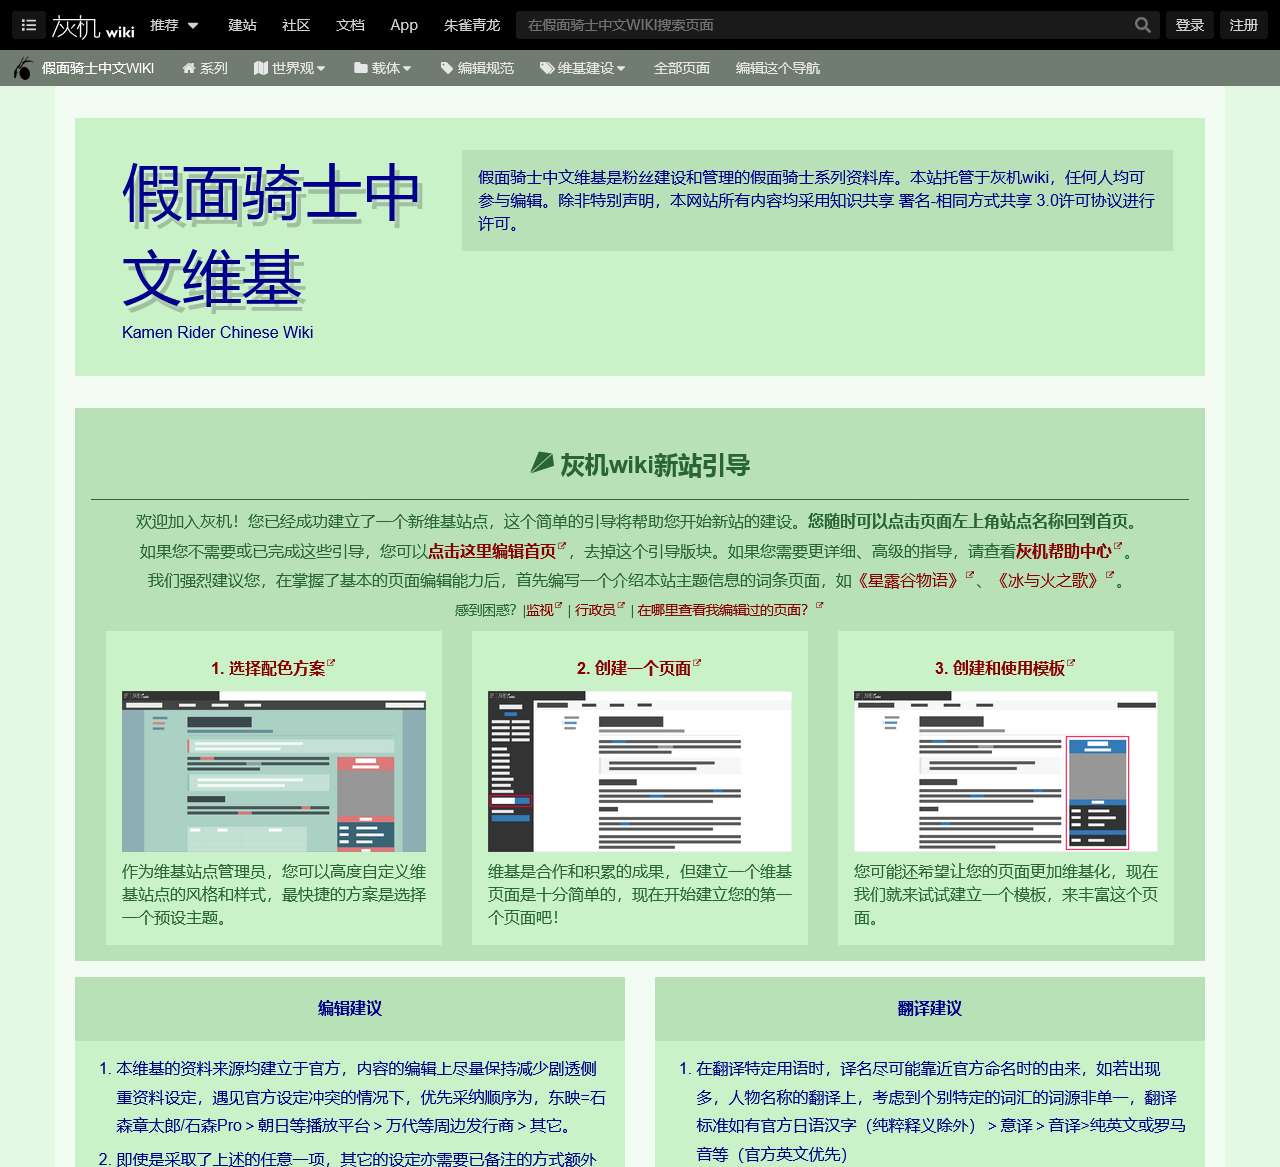
Task: Click external link icon after 行政员
Action: pos(621,606)
